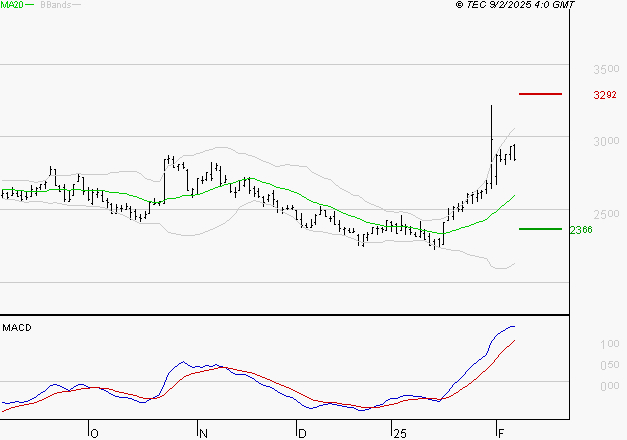This screenshot has width=627, height=440.
Task: Click the BBands legend label
Action: tap(56, 5)
